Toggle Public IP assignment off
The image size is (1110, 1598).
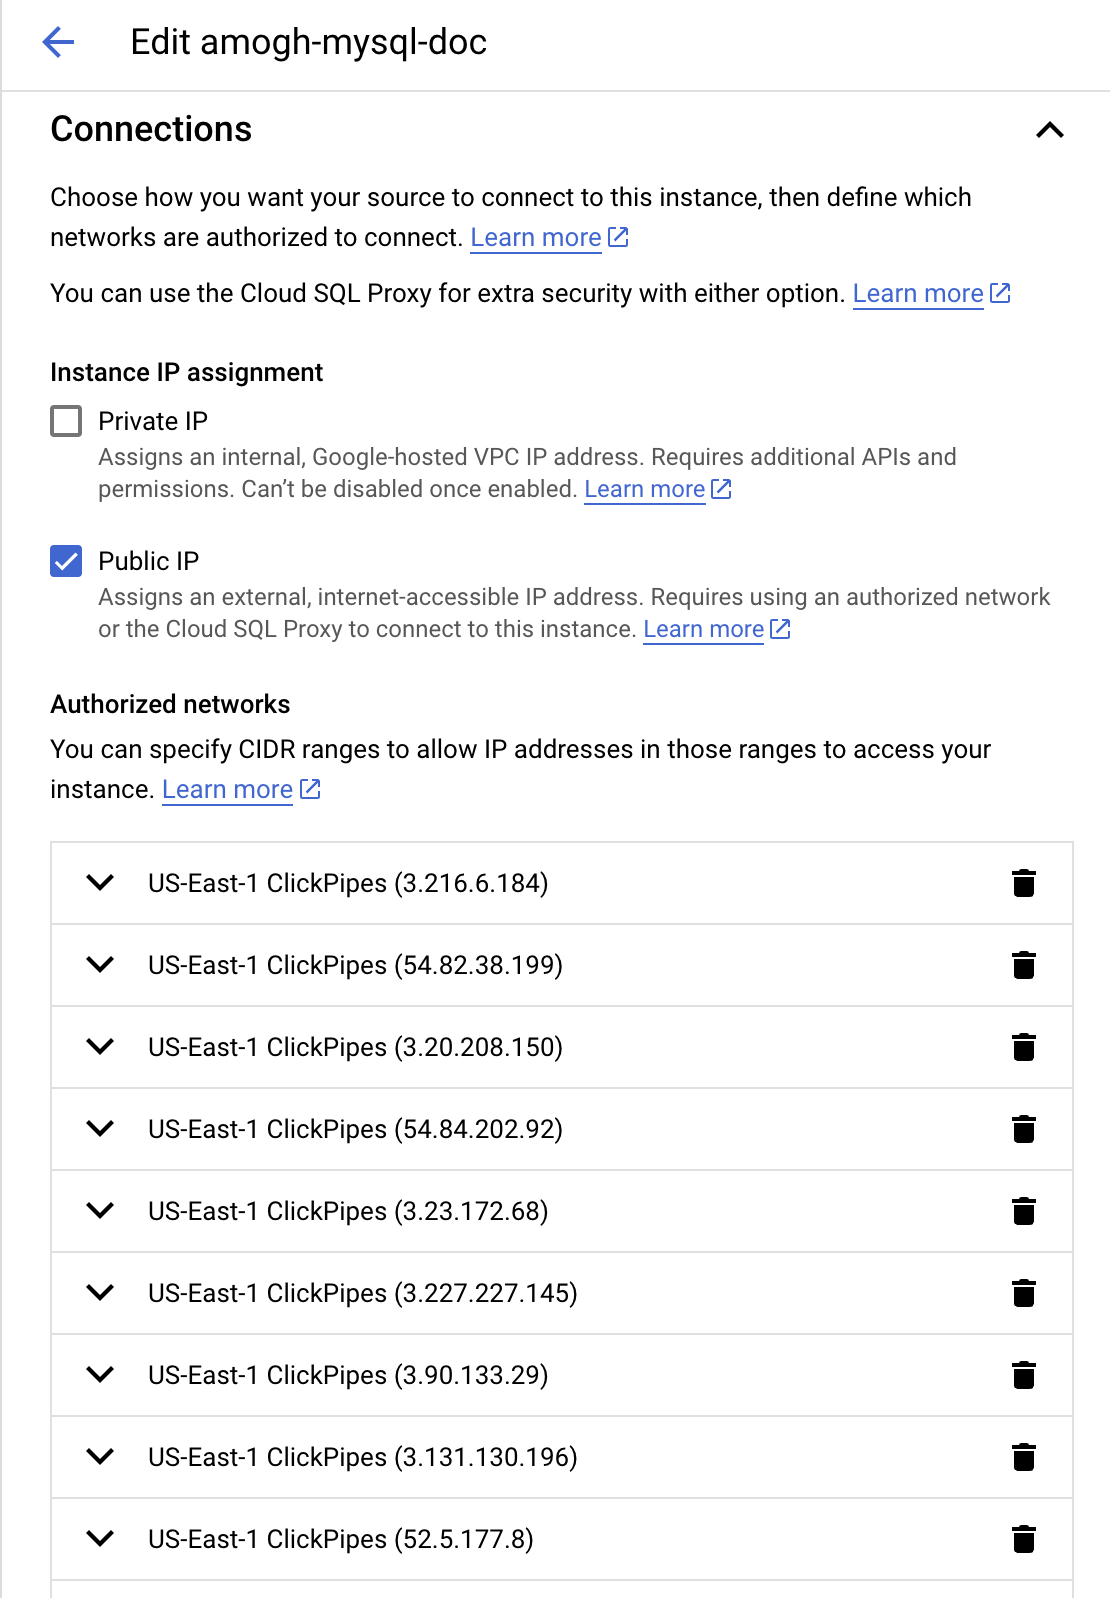click(x=65, y=561)
